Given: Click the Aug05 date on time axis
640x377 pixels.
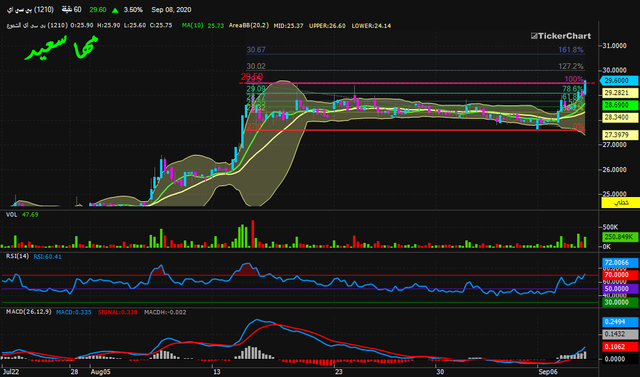Looking at the screenshot, I should [x=100, y=372].
